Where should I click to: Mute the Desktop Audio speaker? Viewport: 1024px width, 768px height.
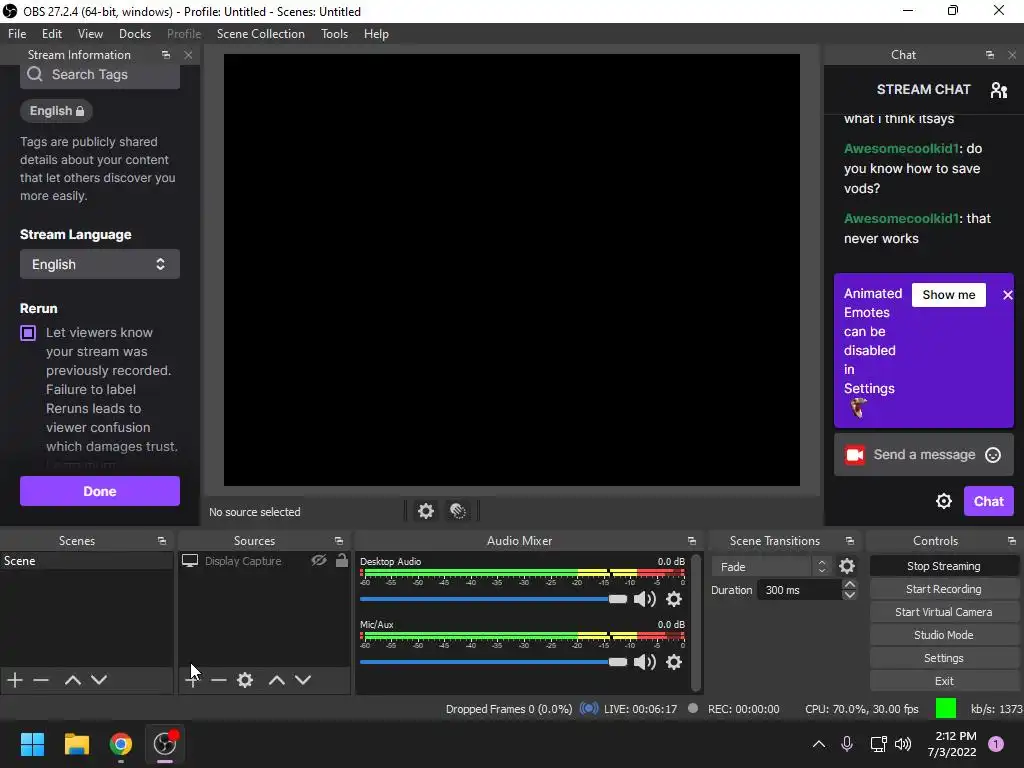[645, 599]
